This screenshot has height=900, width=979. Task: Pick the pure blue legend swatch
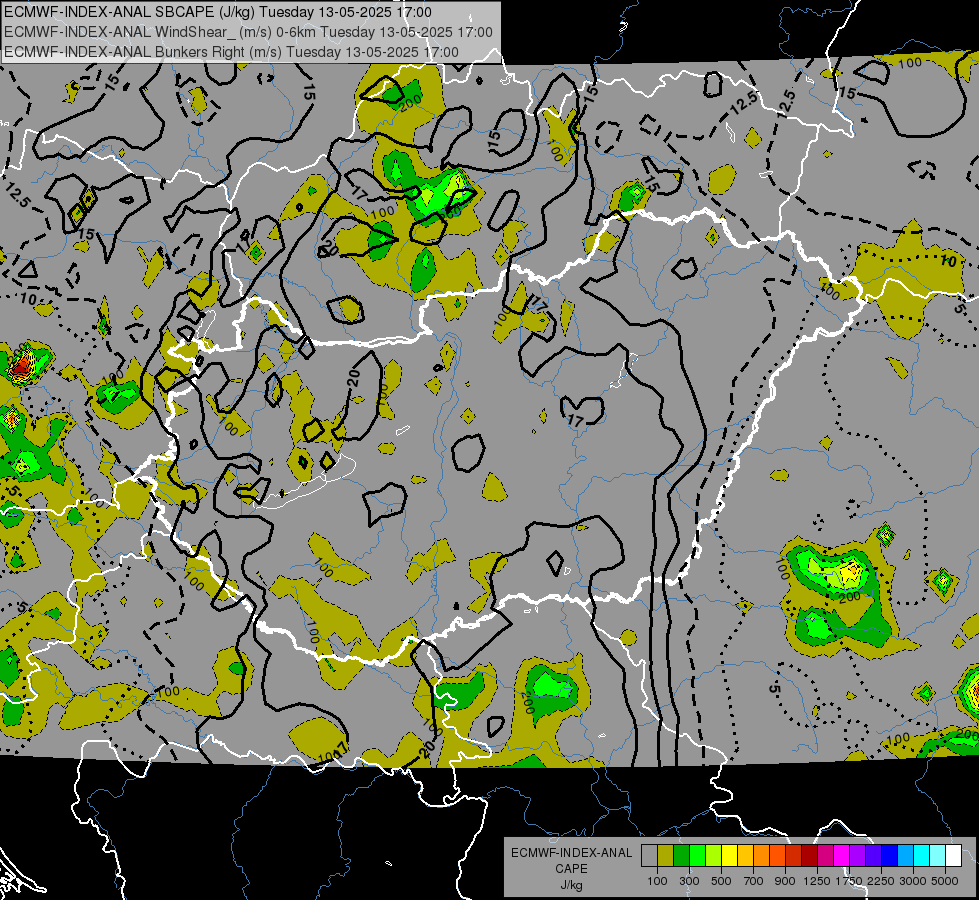pos(890,856)
